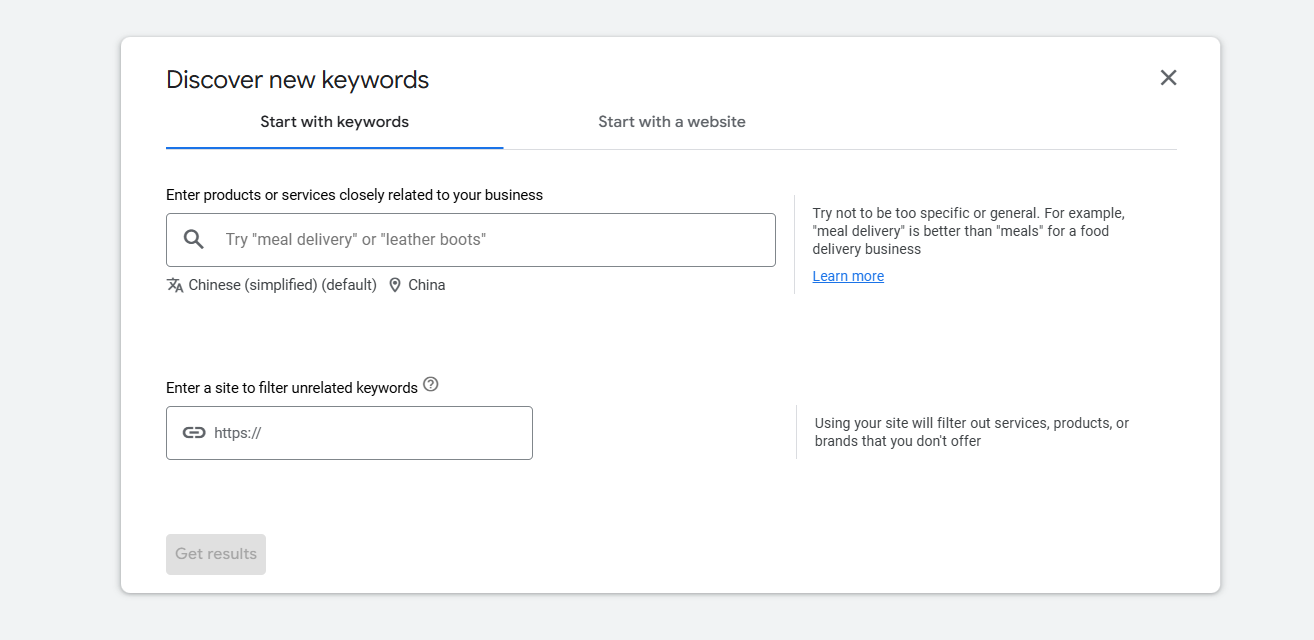Click the translate language icon
The width and height of the screenshot is (1314, 640).
[175, 285]
